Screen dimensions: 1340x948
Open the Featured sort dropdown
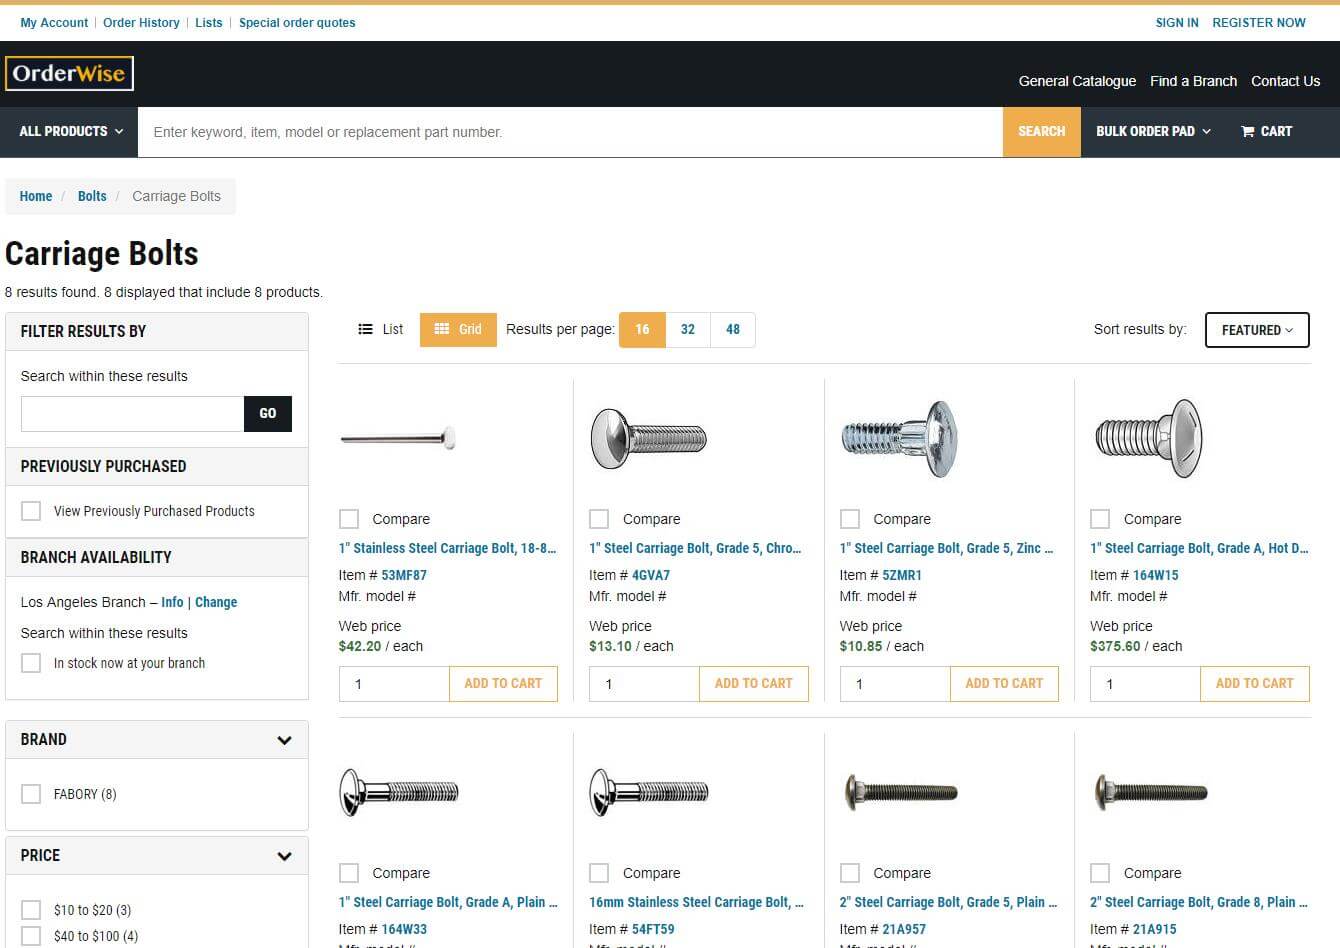point(1257,330)
